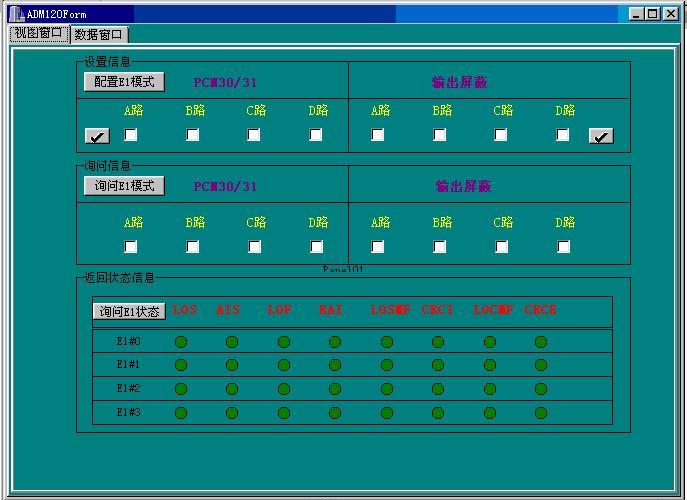Click the E1#0 CRCI status indicator
Image resolution: width=687 pixels, height=500 pixels.
click(x=438, y=342)
